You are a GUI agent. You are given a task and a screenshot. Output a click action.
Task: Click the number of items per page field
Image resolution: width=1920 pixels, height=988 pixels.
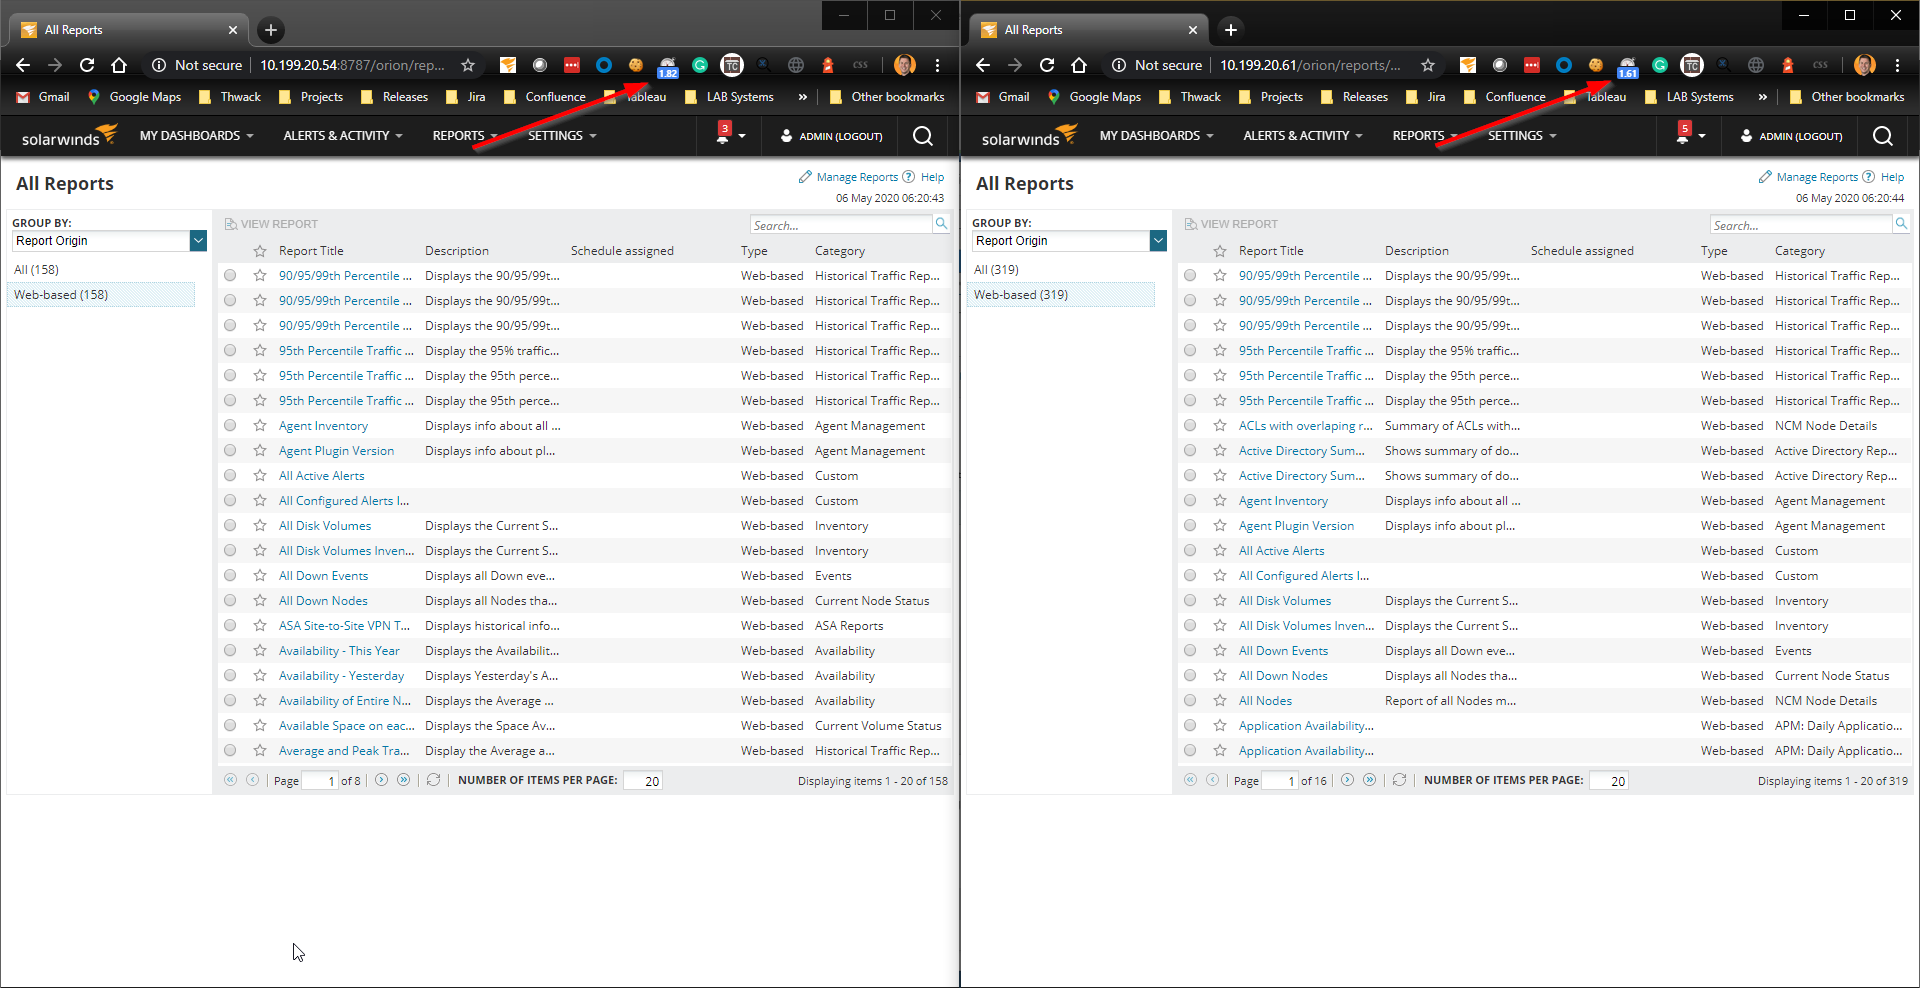[642, 780]
